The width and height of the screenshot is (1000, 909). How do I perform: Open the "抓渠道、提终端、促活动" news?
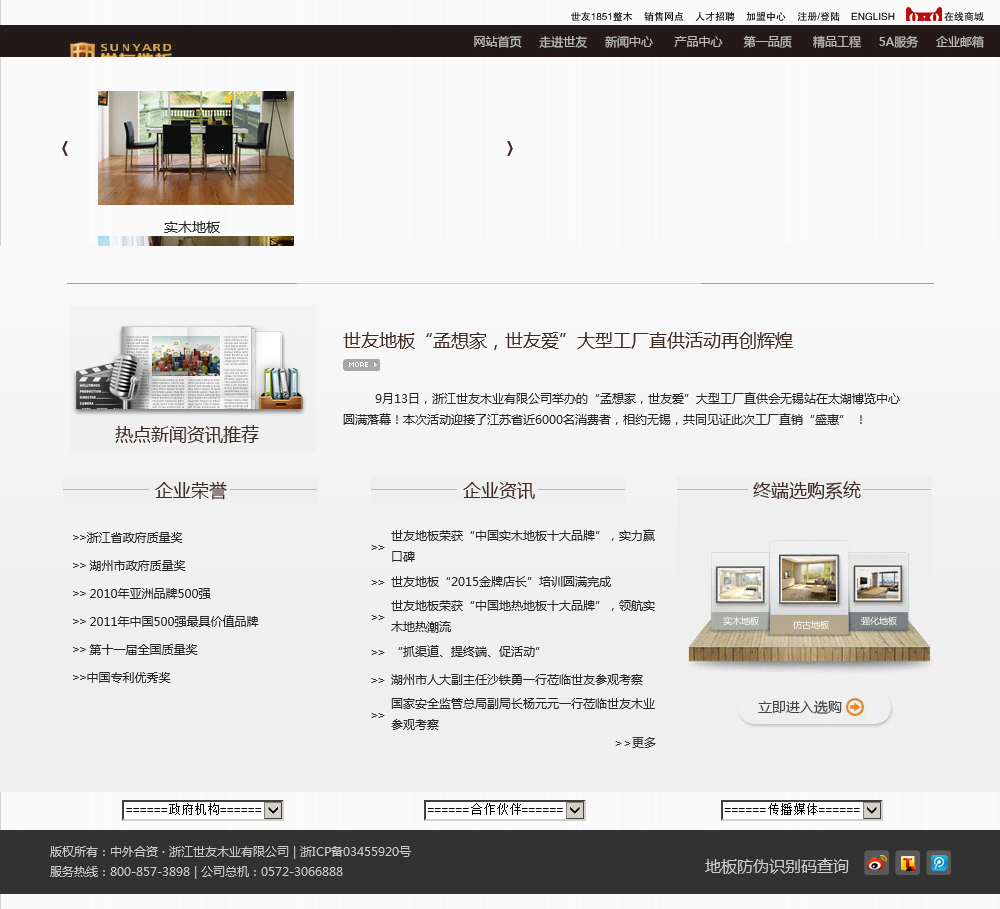click(469, 652)
